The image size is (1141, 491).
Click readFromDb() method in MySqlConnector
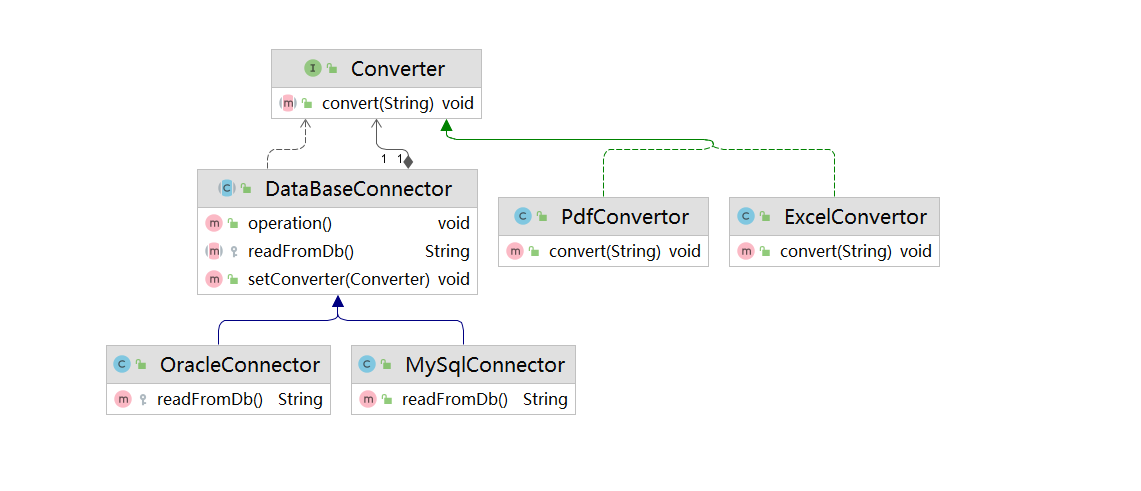point(454,399)
